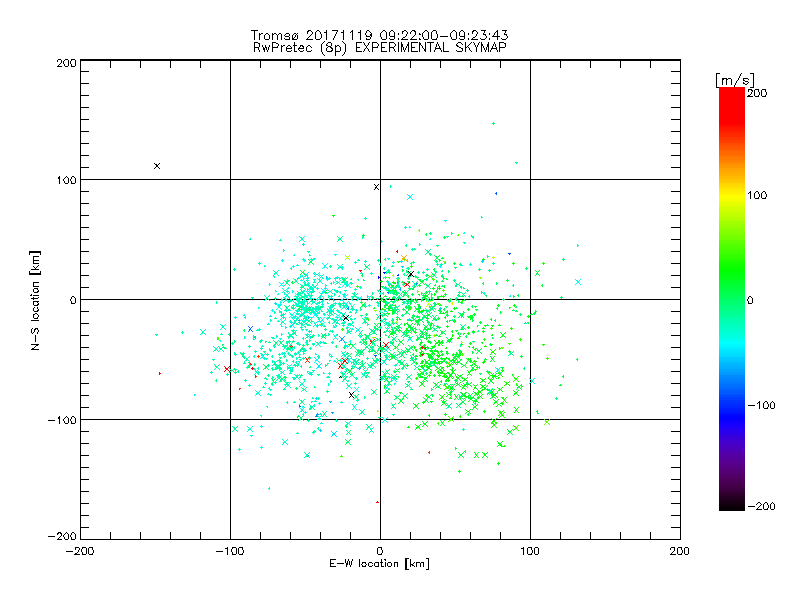Click the x-axis tick label '-200'

(x=80, y=551)
